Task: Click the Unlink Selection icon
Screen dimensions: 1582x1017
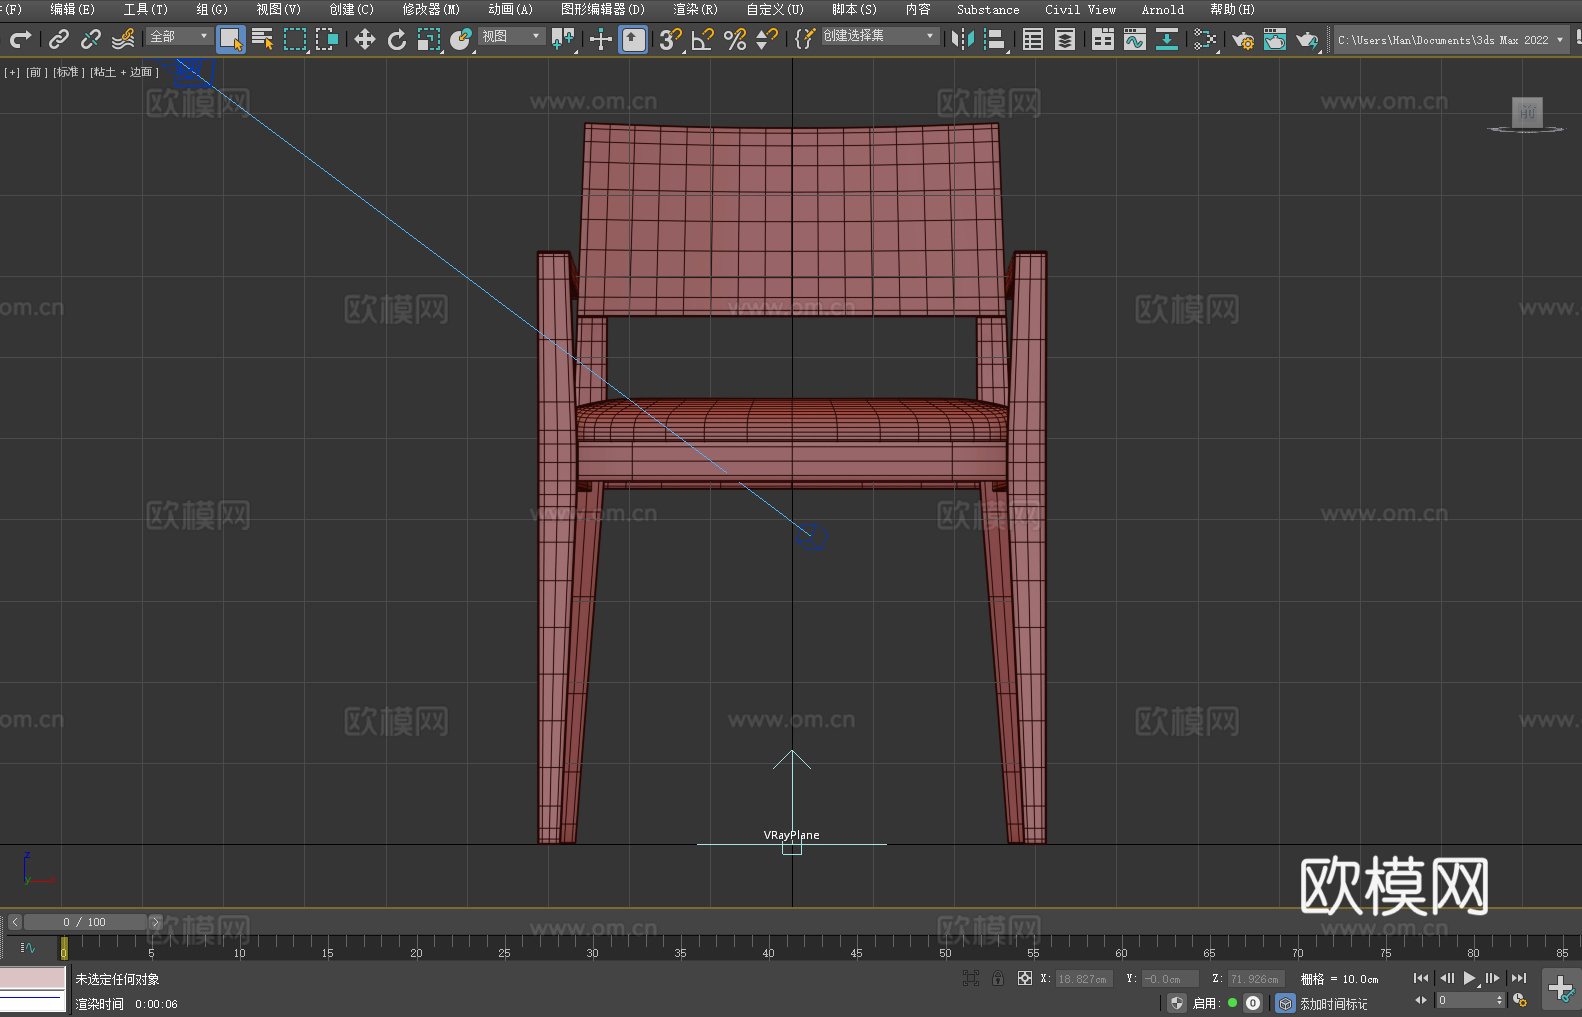Action: (x=91, y=39)
